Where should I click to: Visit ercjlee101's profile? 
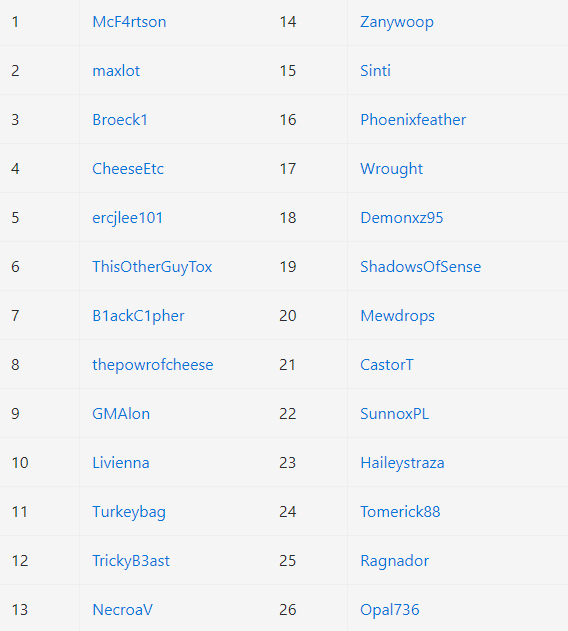coord(128,218)
